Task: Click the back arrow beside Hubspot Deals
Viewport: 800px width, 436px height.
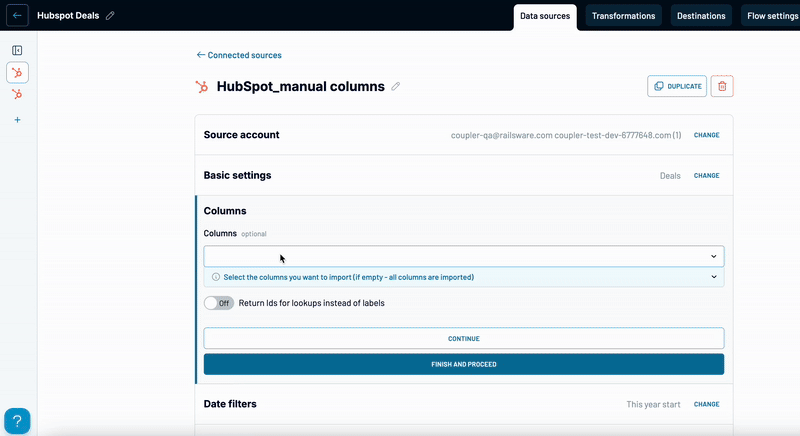Action: pos(17,15)
